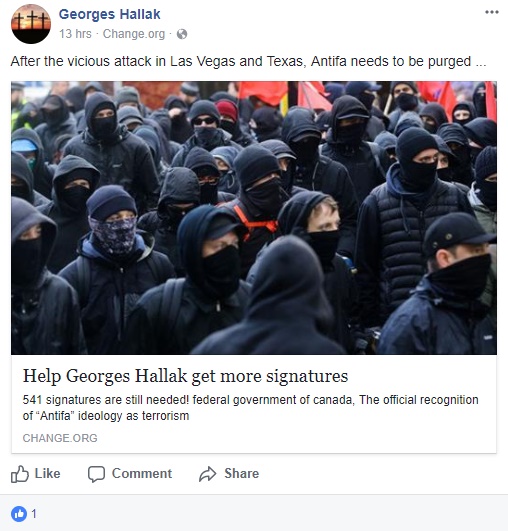Expand the truncated post text ellipsis

pyautogui.click(x=481, y=62)
